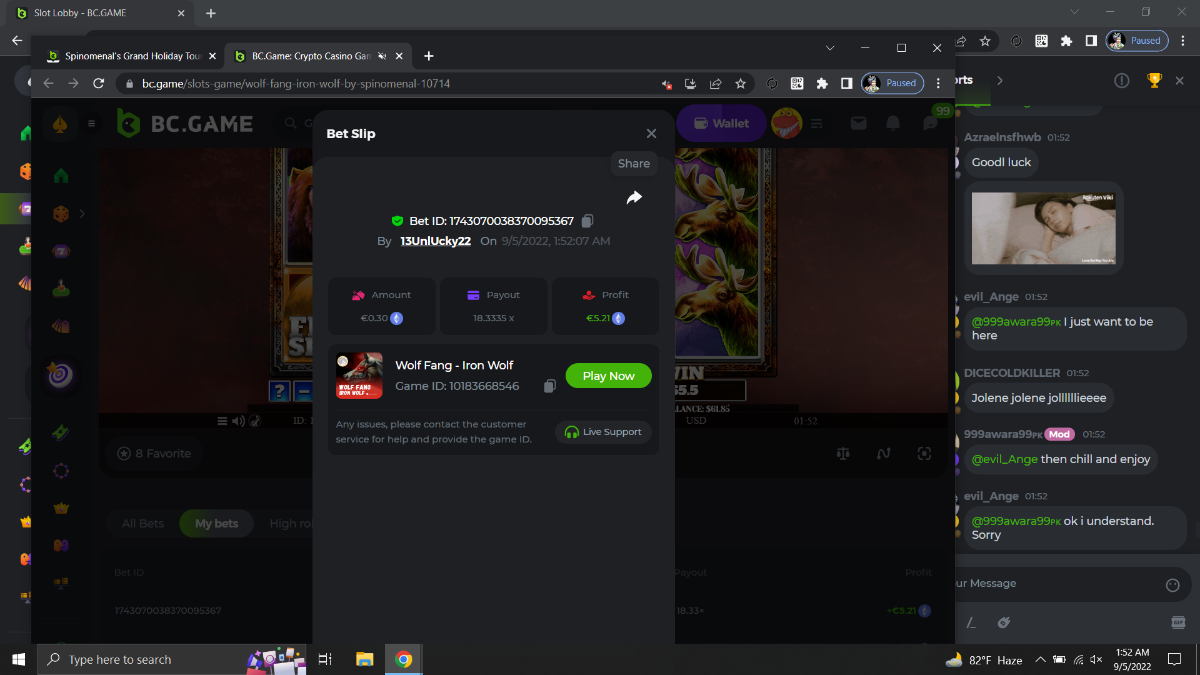Click the Share arrow icon in Bet Slip

tap(634, 198)
